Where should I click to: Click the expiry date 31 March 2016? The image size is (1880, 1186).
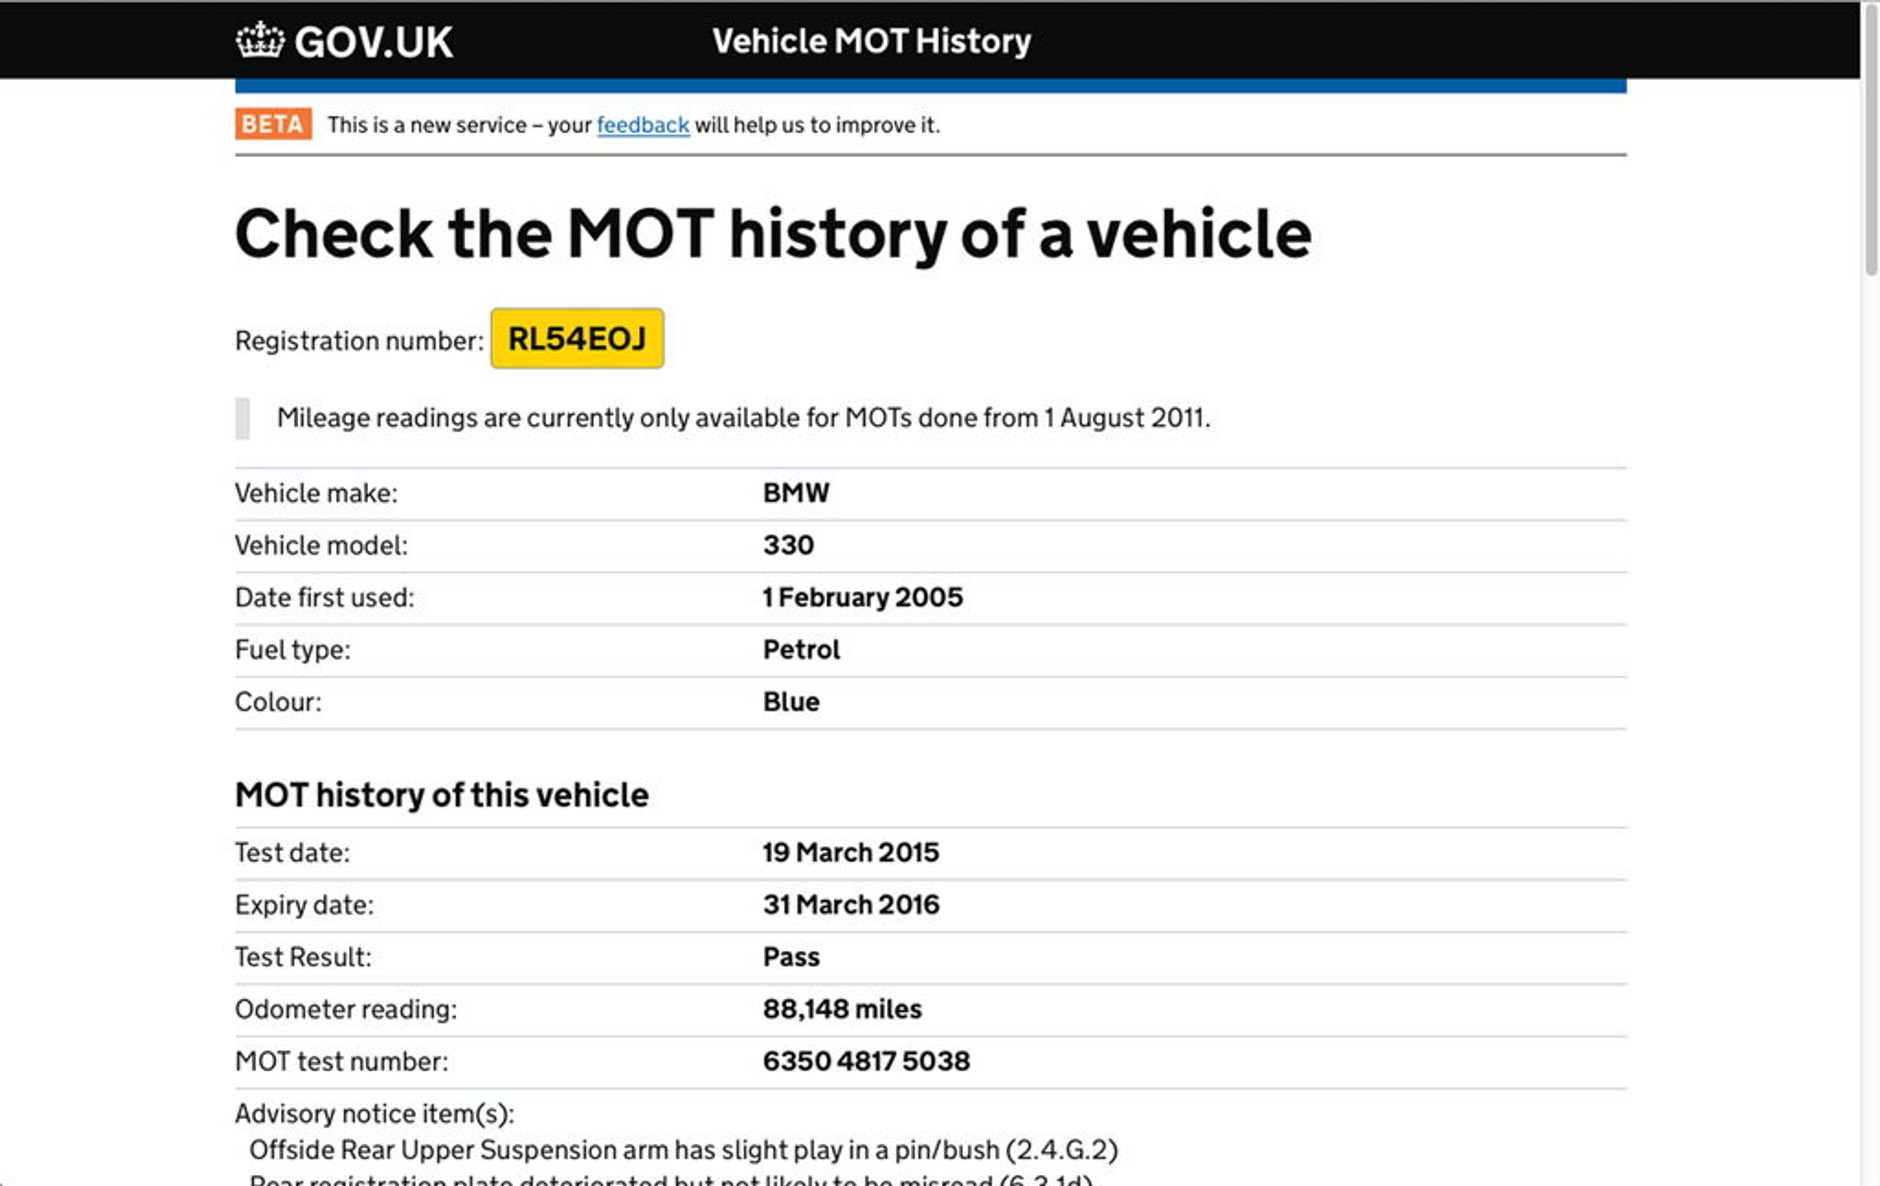[x=850, y=905]
